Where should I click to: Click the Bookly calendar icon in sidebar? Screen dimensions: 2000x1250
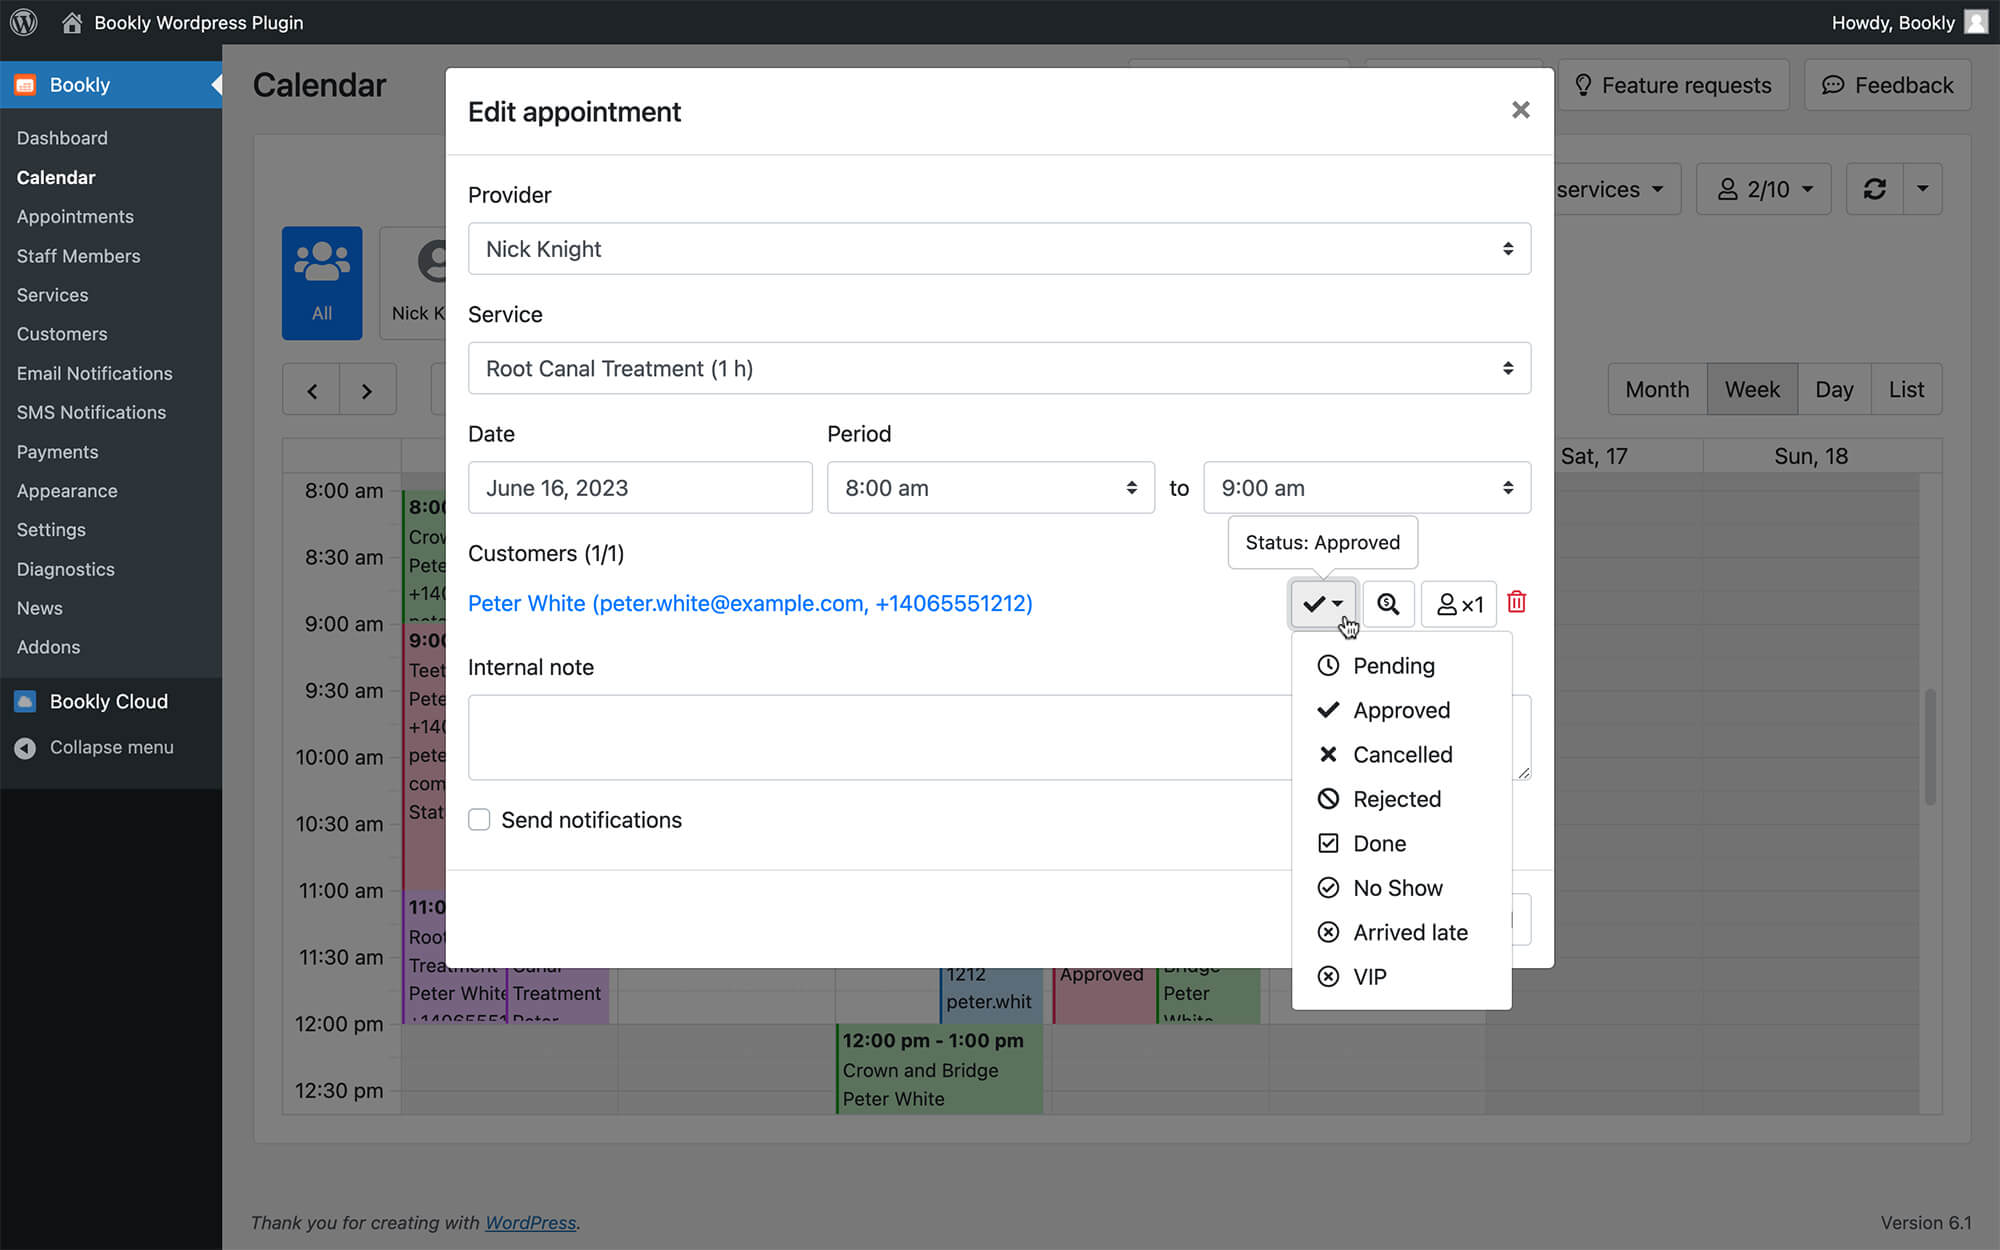click(25, 85)
